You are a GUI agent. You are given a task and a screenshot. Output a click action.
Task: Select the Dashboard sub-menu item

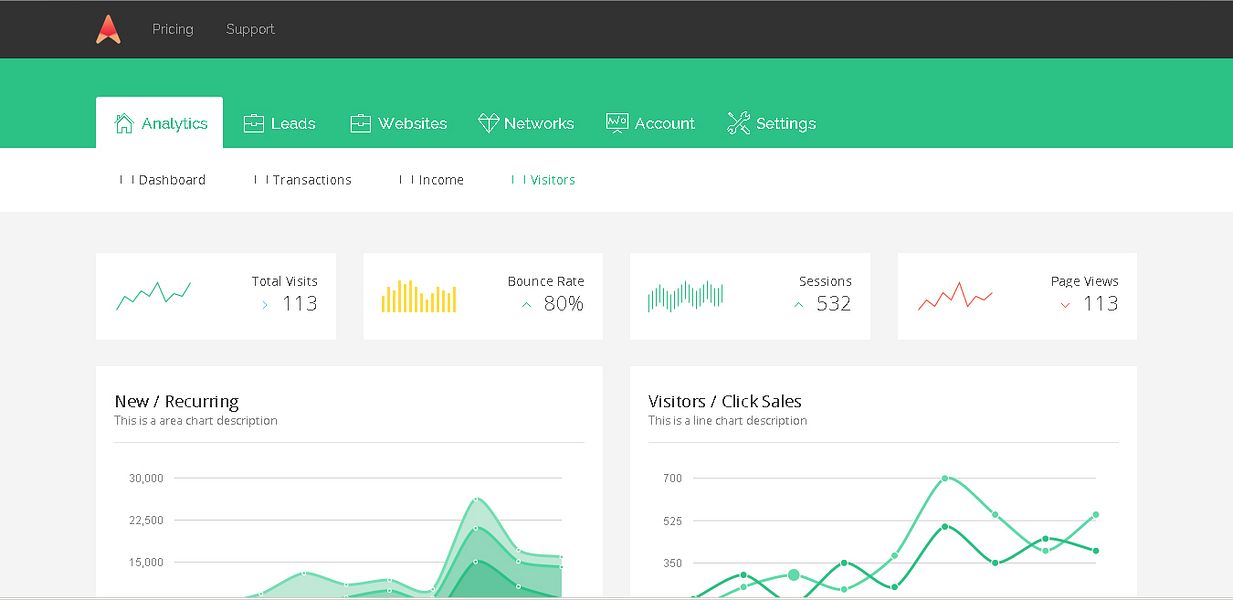tap(173, 179)
